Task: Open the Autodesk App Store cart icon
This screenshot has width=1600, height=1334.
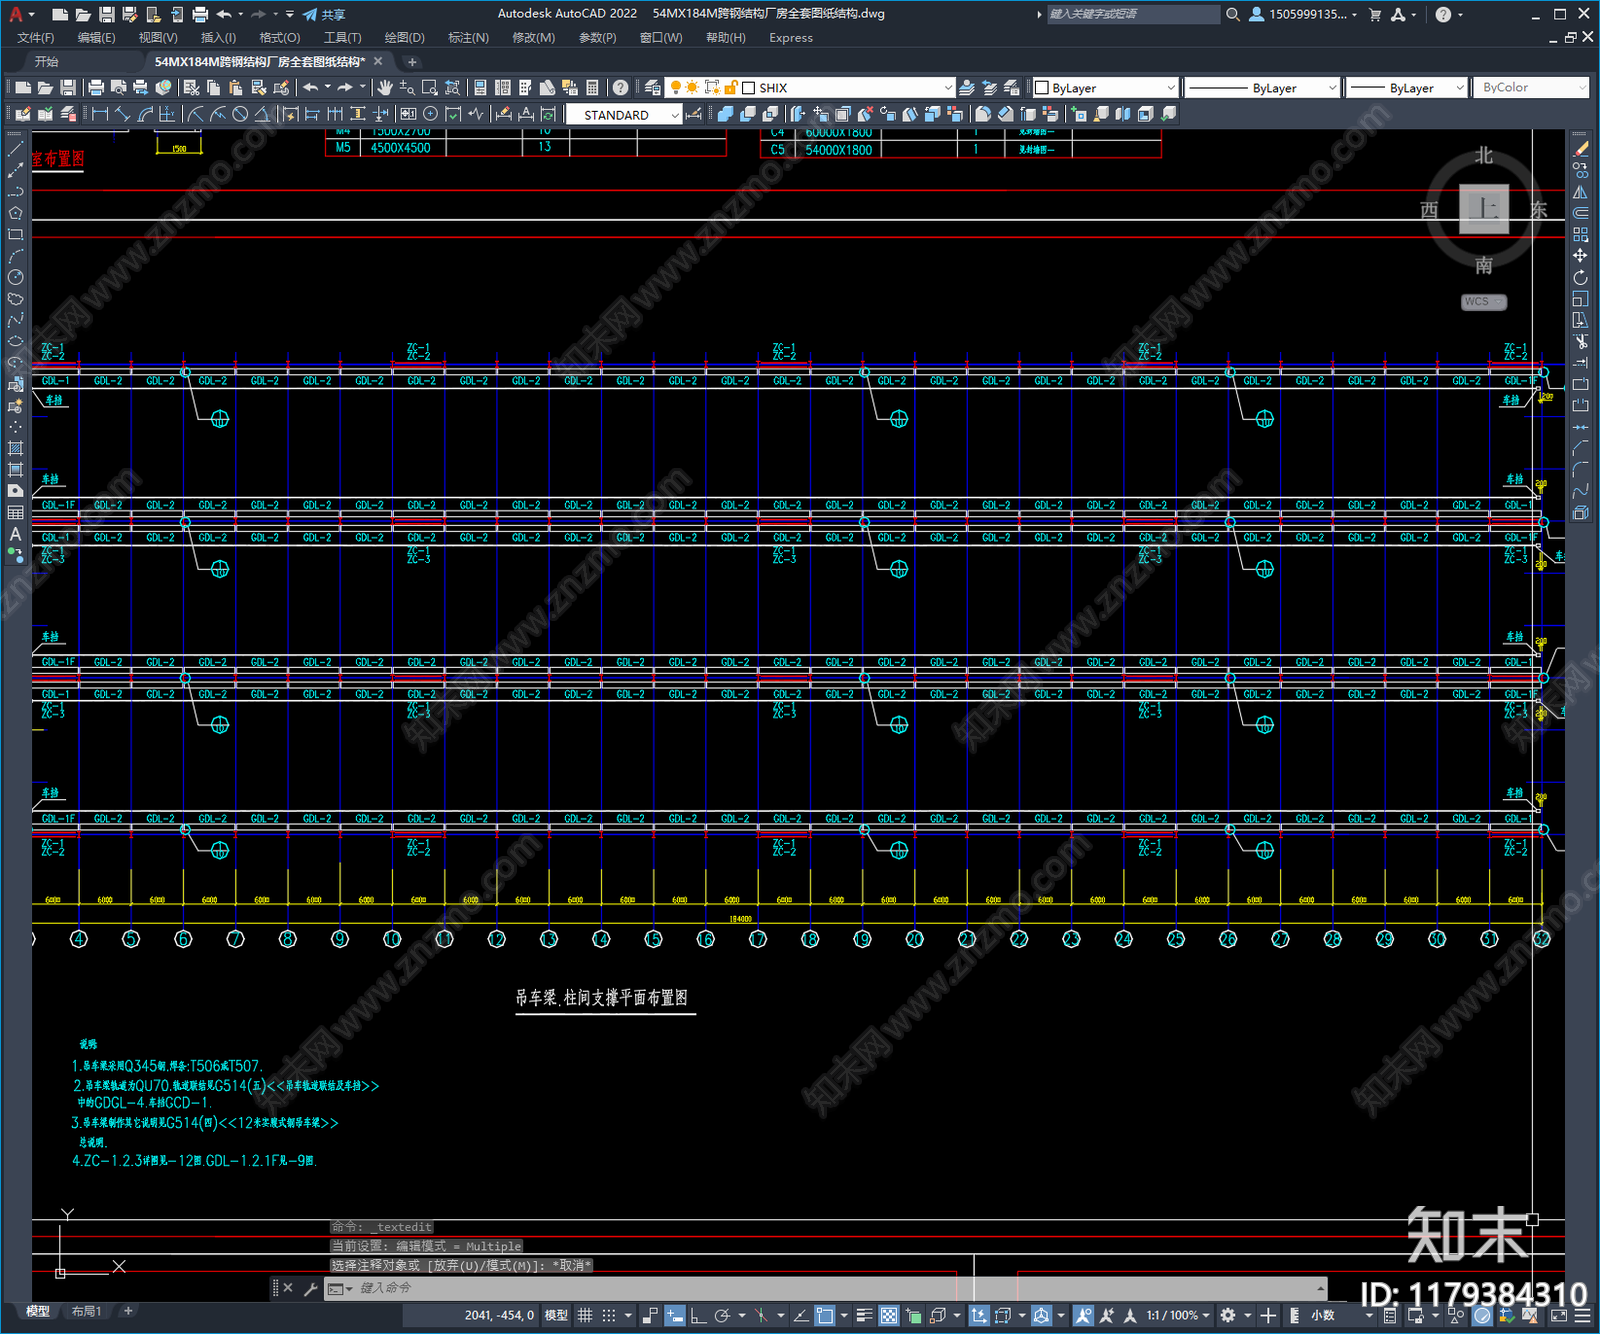Action: (x=1375, y=14)
